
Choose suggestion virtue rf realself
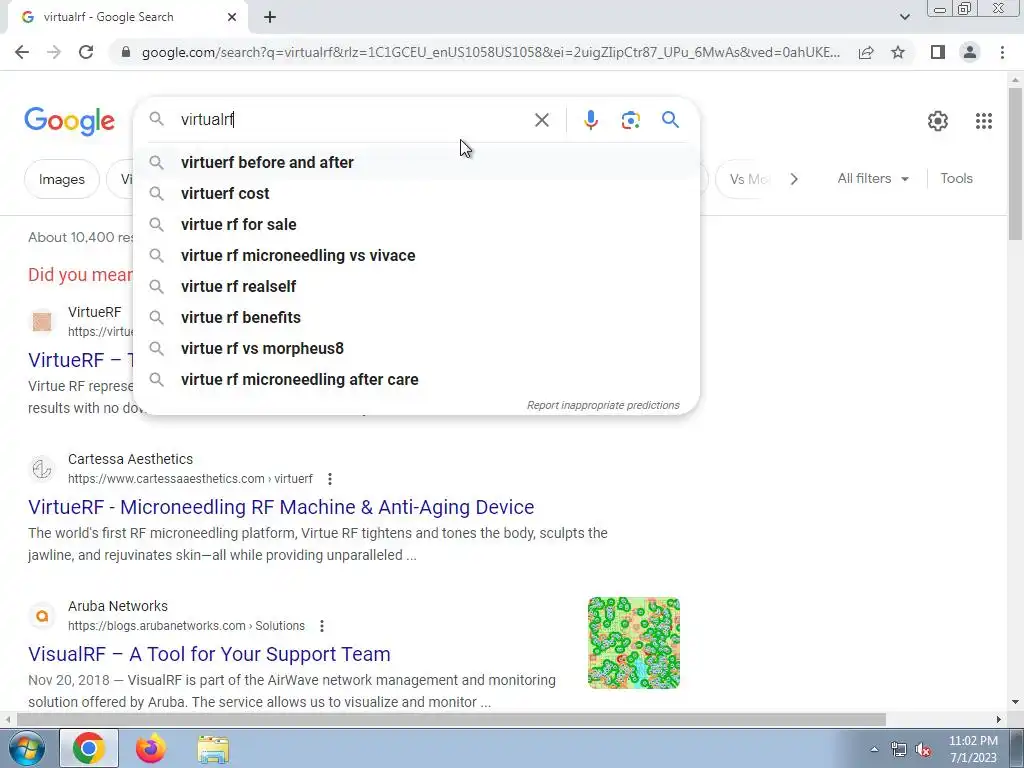tap(416, 287)
